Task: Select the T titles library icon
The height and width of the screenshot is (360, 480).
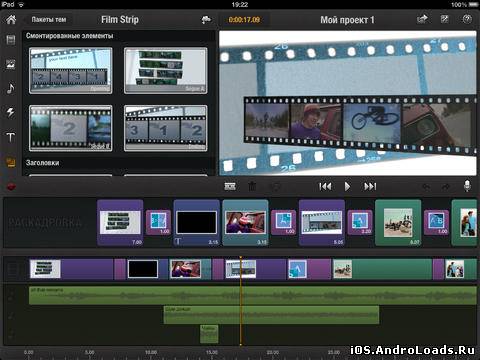Action: pos(11,137)
